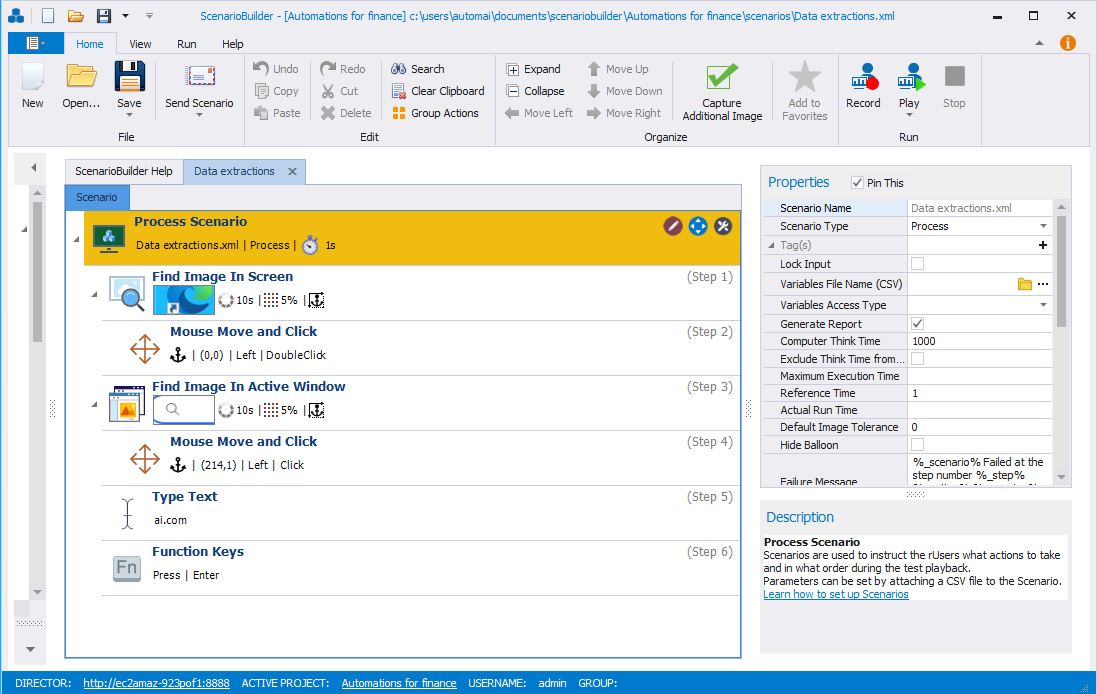Click the wrench tools icon on Process Scenario
Viewport: 1097px width, 694px height.
[x=723, y=226]
